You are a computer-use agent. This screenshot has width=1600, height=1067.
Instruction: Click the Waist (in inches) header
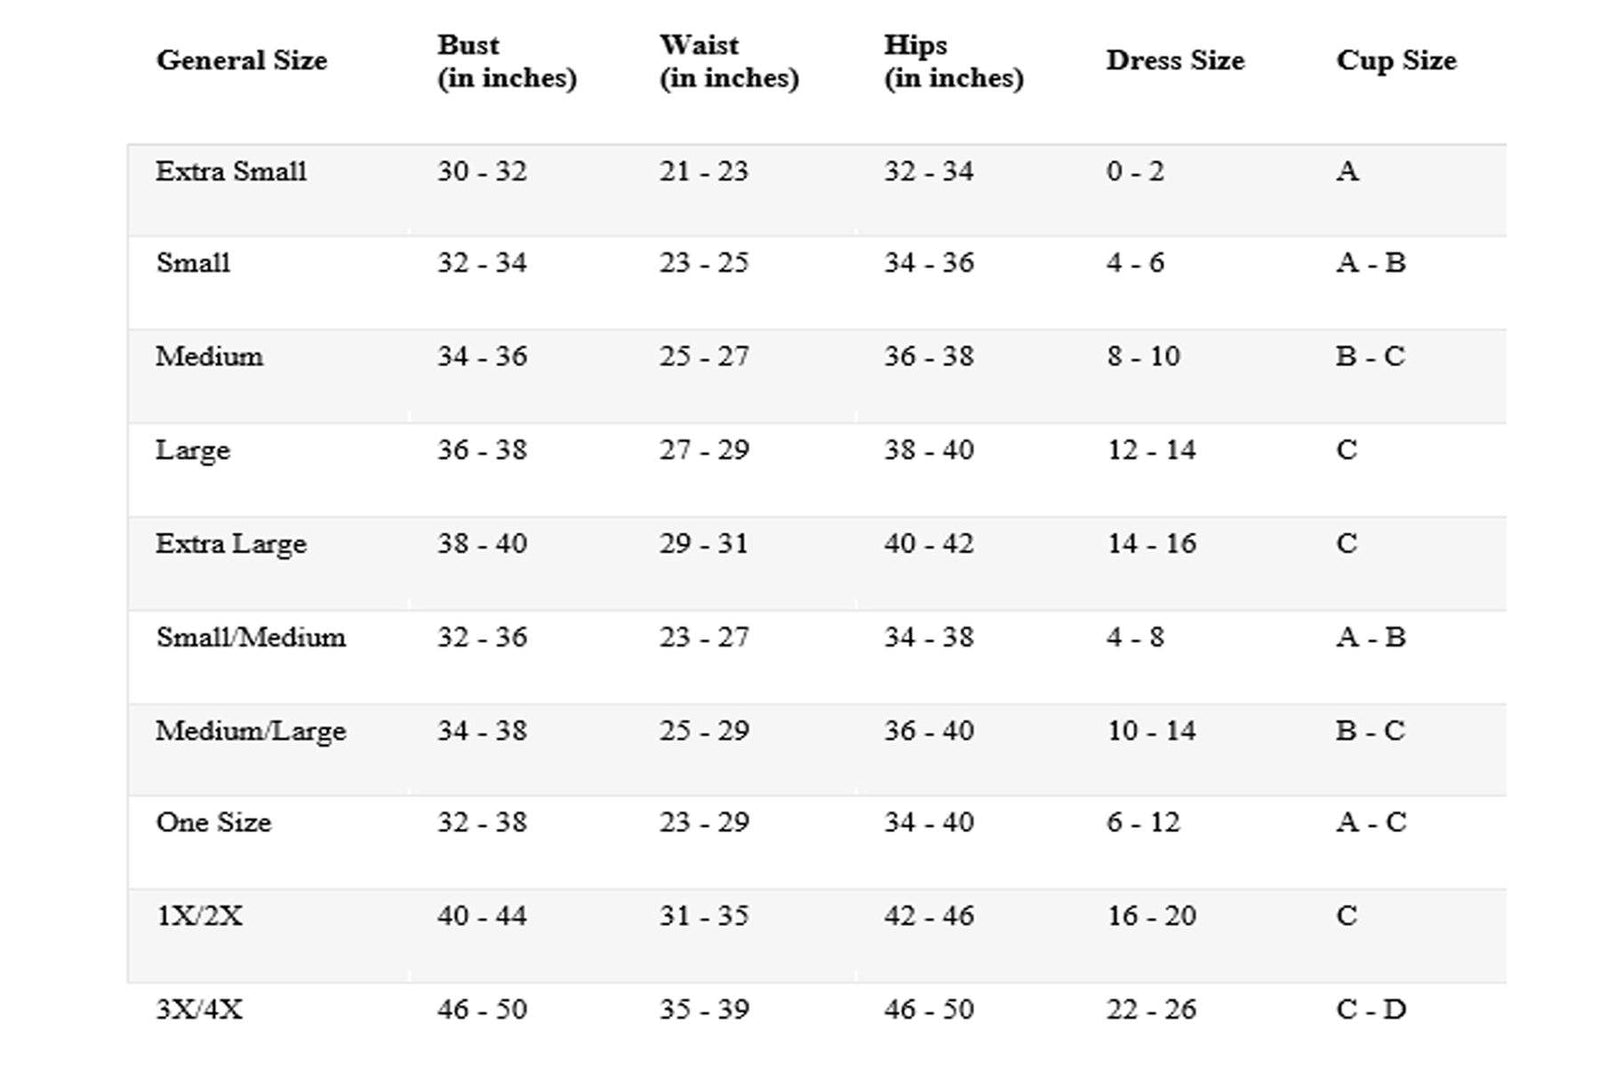click(x=729, y=62)
